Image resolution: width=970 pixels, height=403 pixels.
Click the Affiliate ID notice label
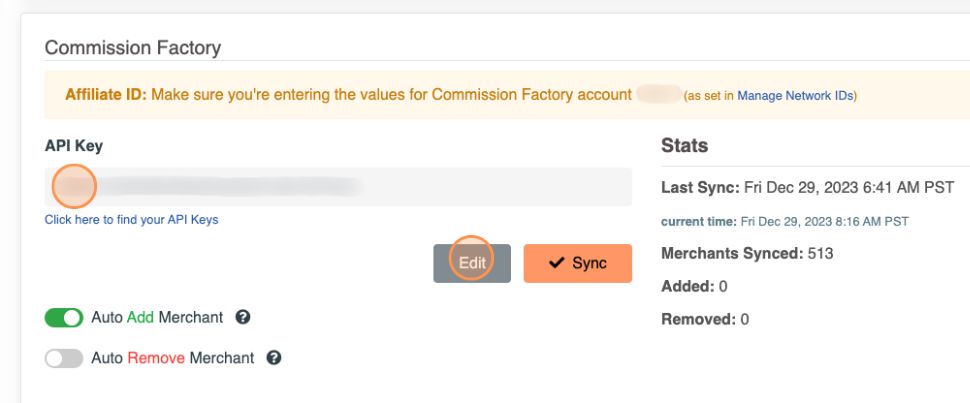[106, 95]
